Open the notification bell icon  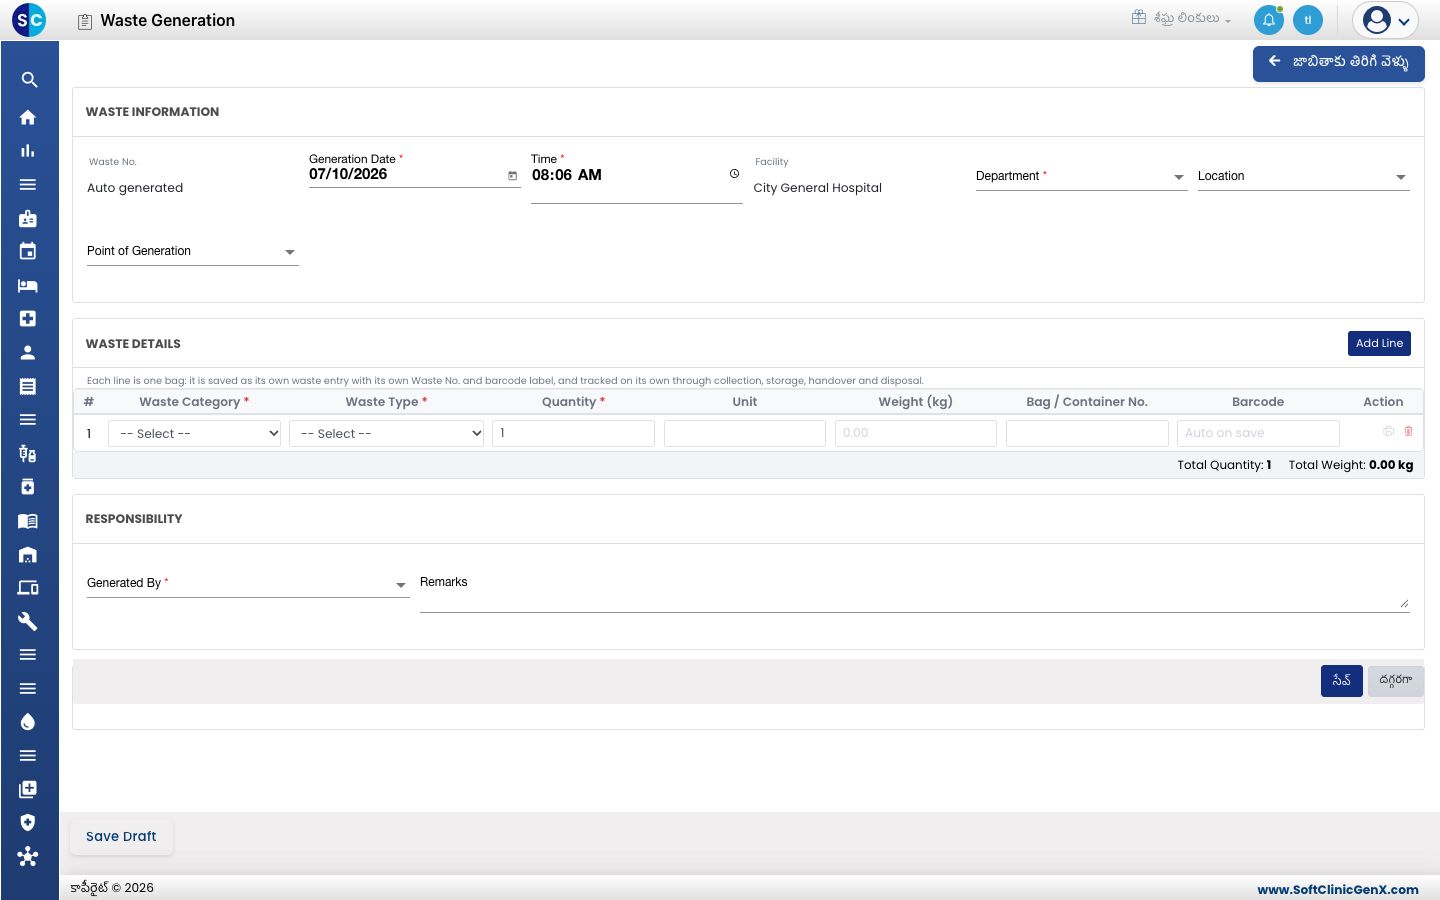tap(1269, 20)
